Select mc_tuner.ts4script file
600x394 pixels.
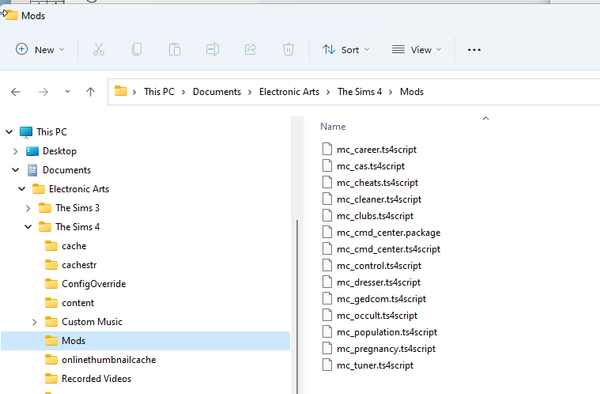point(375,365)
